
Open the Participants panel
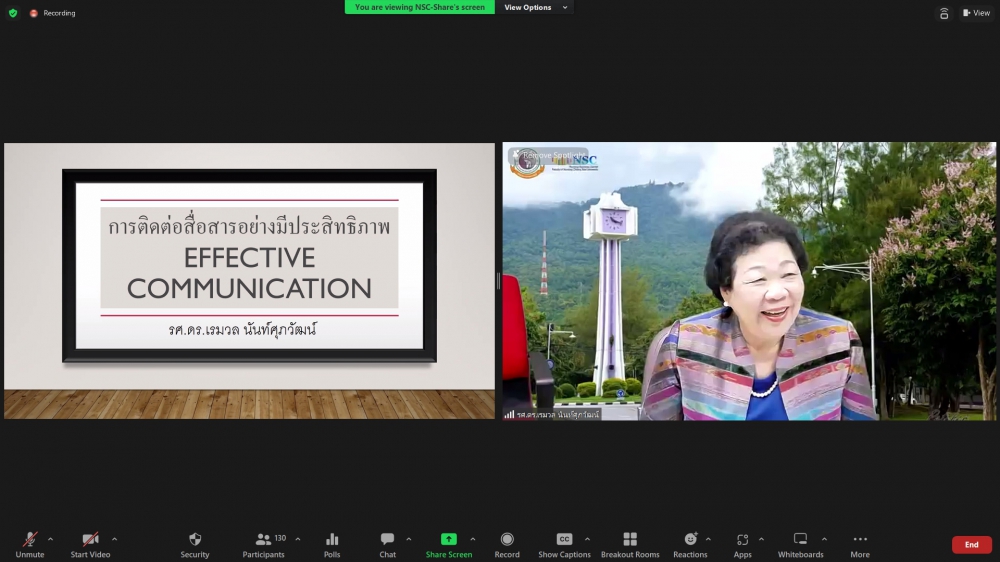[264, 540]
